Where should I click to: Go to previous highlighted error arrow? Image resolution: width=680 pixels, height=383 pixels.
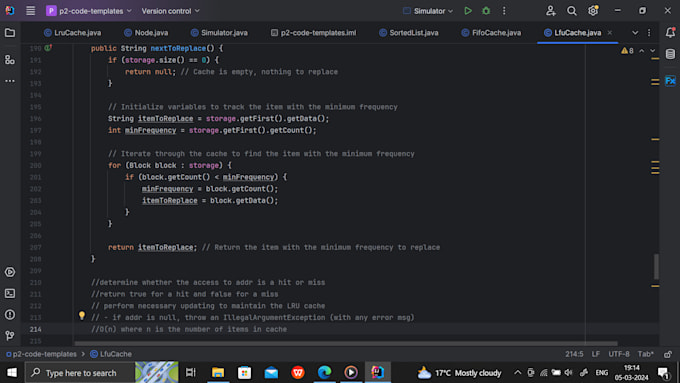pos(641,51)
